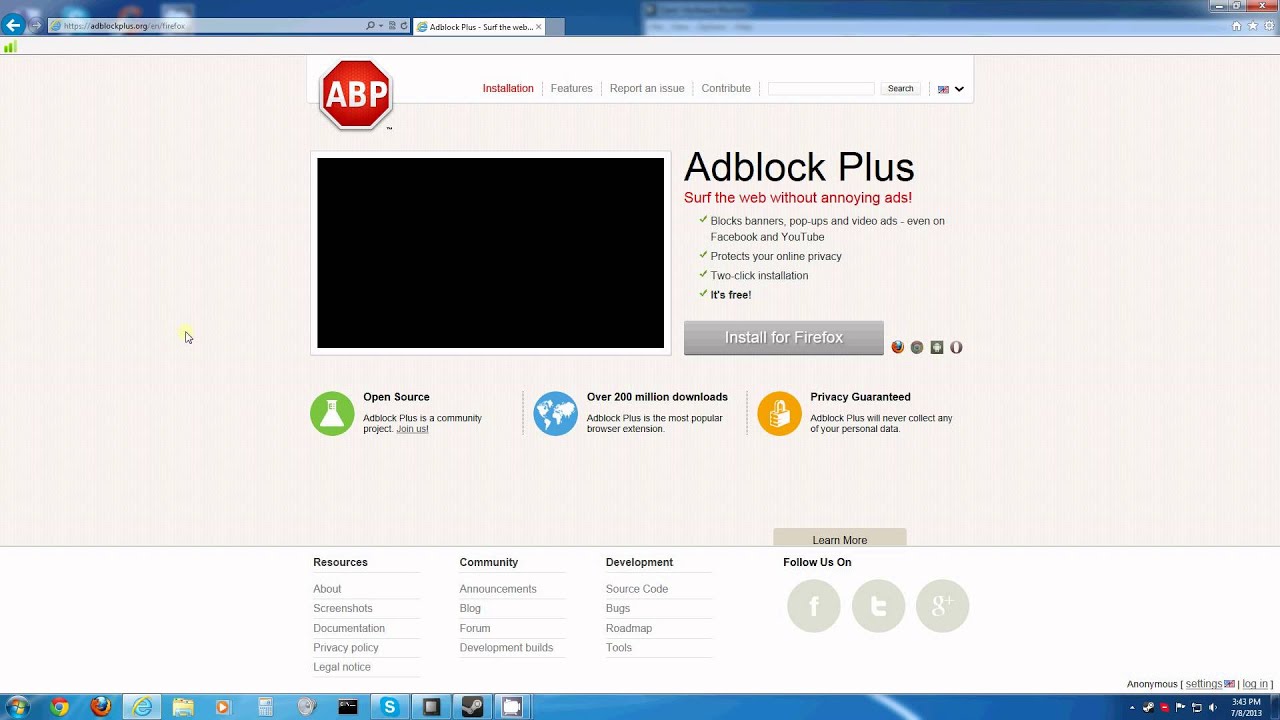Open the Google+ follow icon

[x=942, y=606]
